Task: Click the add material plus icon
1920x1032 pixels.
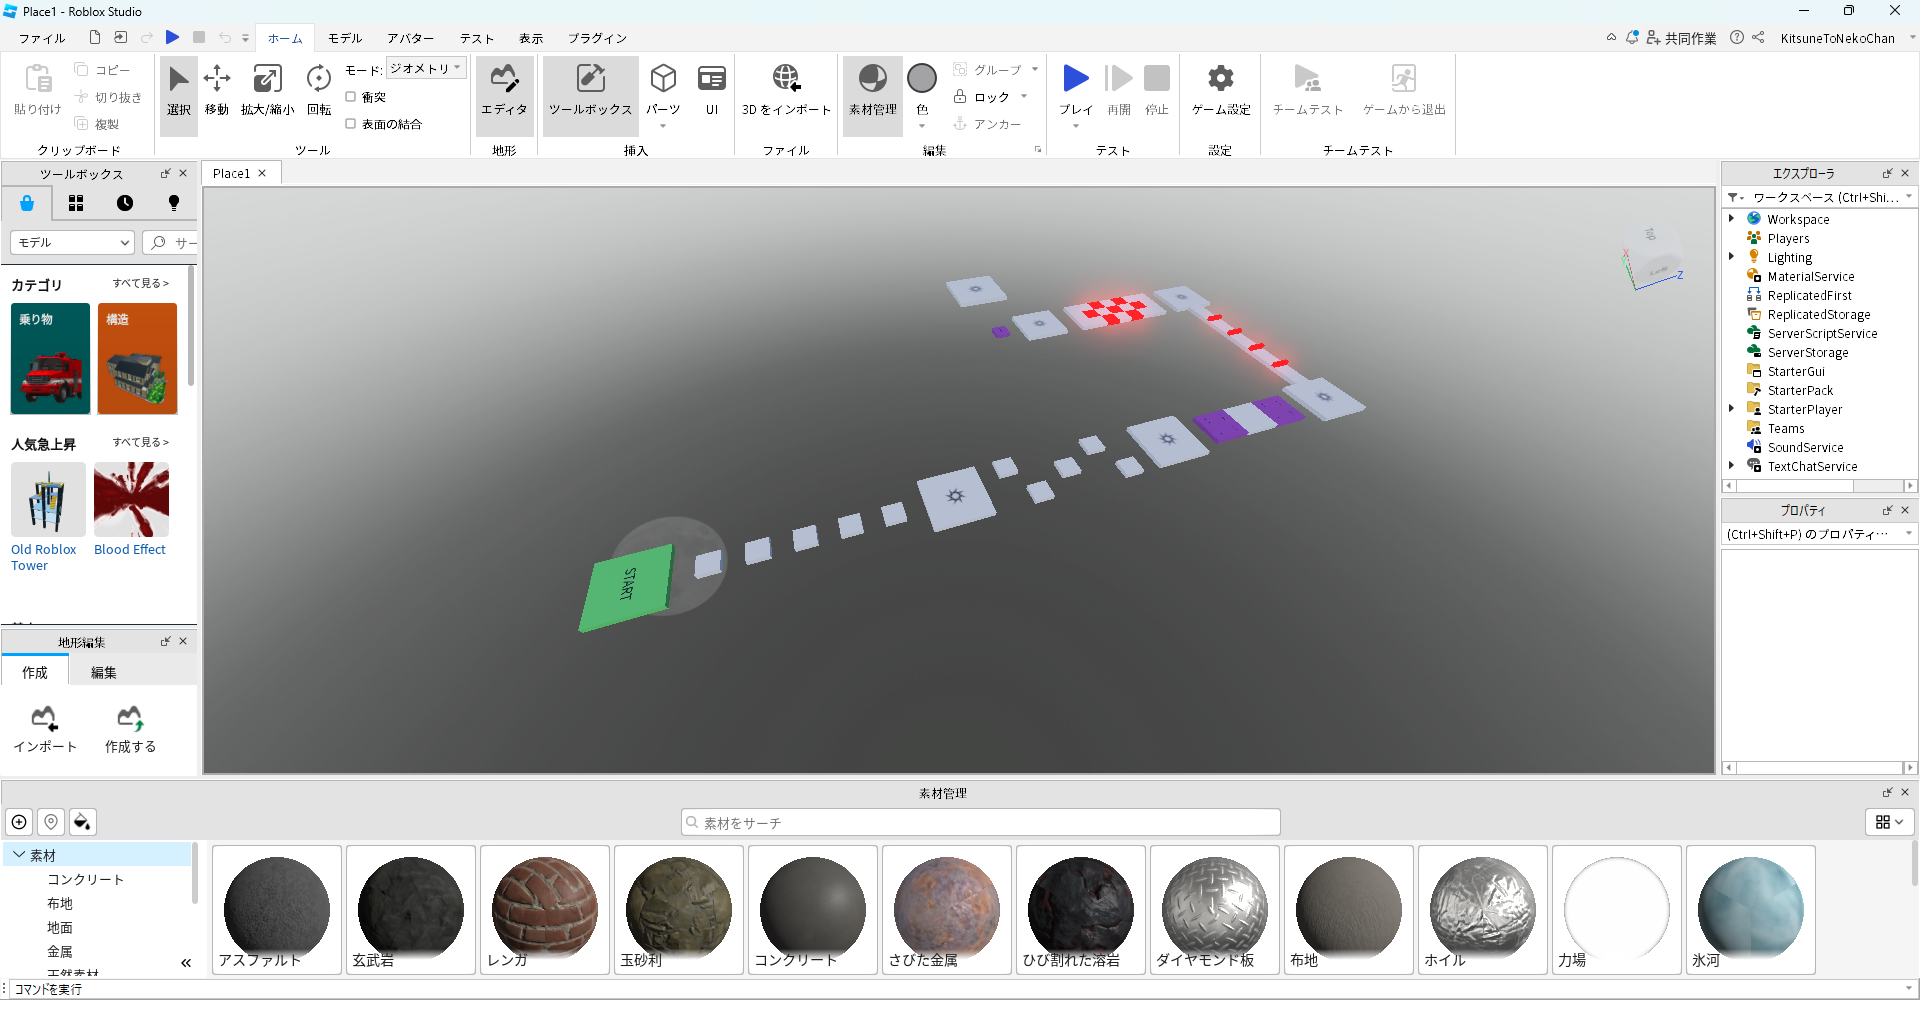Action: coord(19,822)
